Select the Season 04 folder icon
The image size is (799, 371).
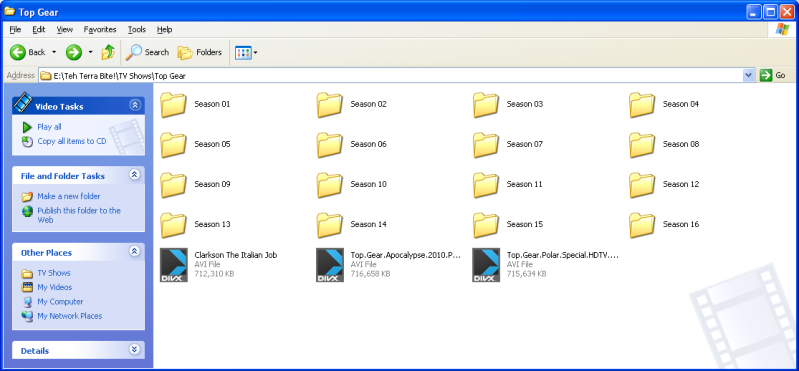click(642, 105)
